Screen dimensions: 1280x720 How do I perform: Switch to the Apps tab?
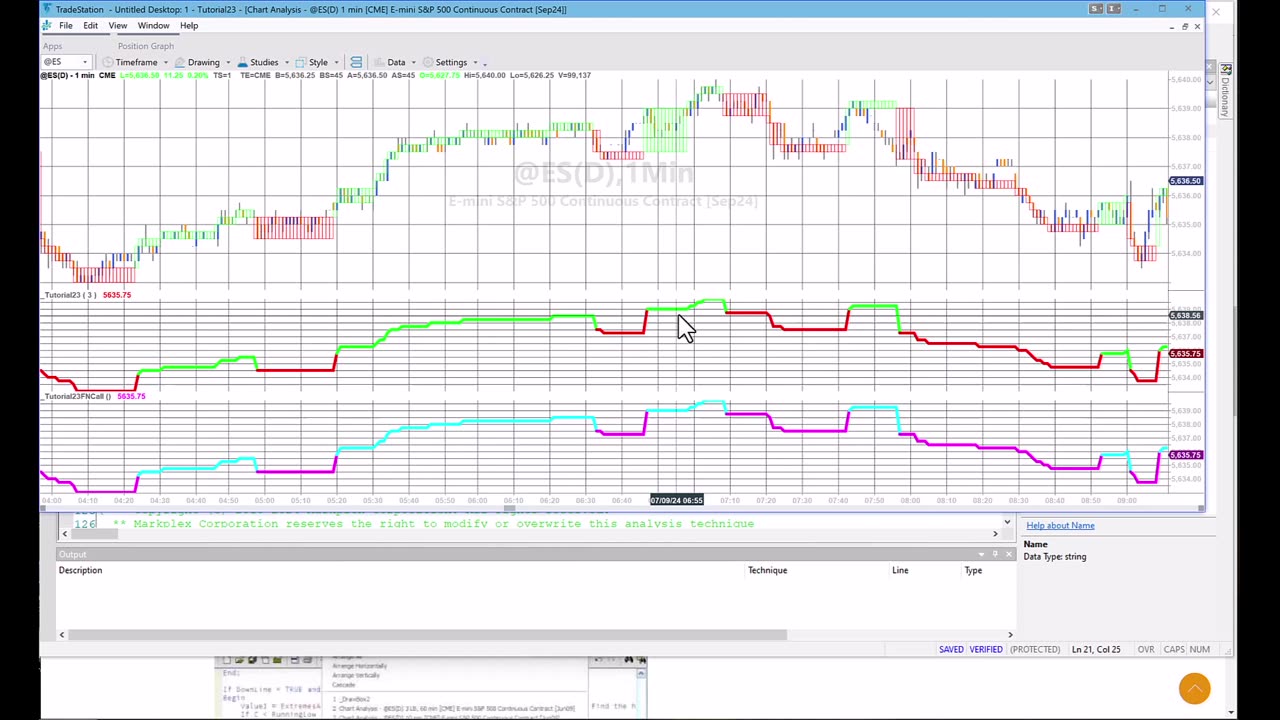click(52, 46)
